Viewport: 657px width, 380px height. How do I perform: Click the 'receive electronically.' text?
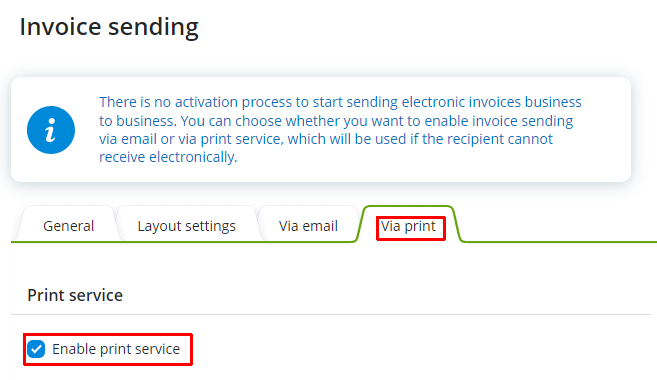[x=168, y=157]
